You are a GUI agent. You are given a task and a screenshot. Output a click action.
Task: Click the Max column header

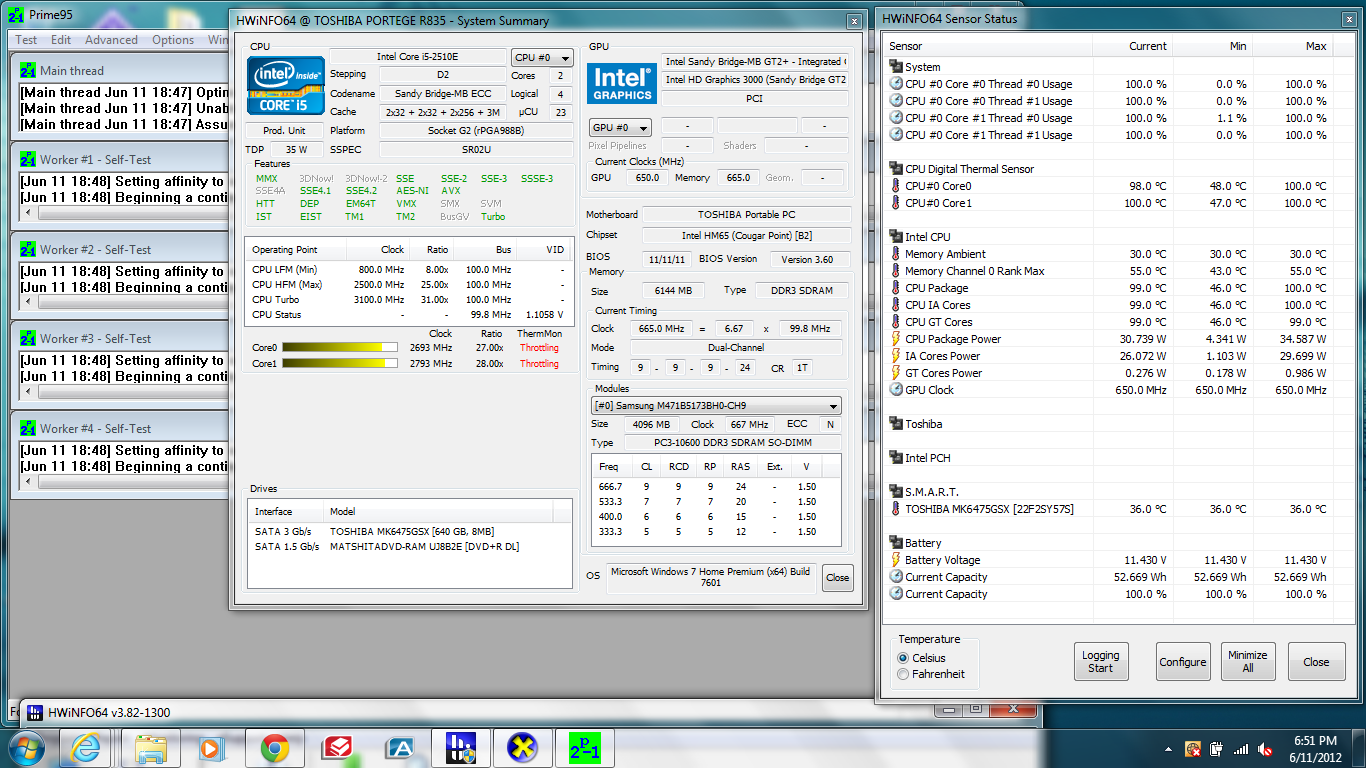1292,46
